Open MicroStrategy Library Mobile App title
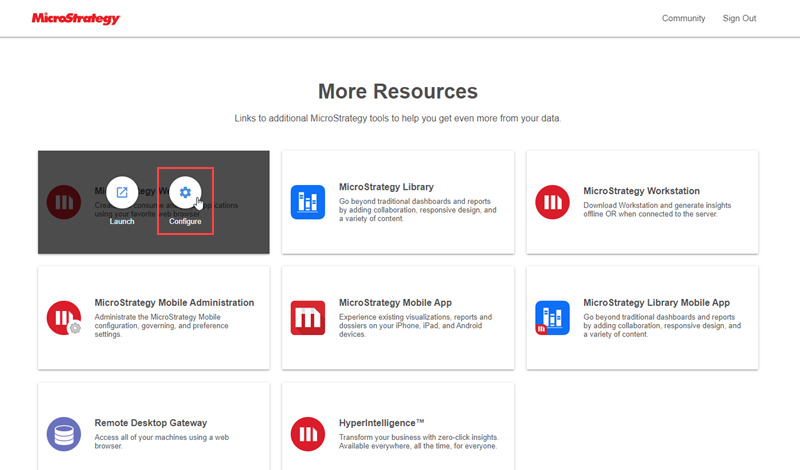800x470 pixels. click(x=657, y=303)
